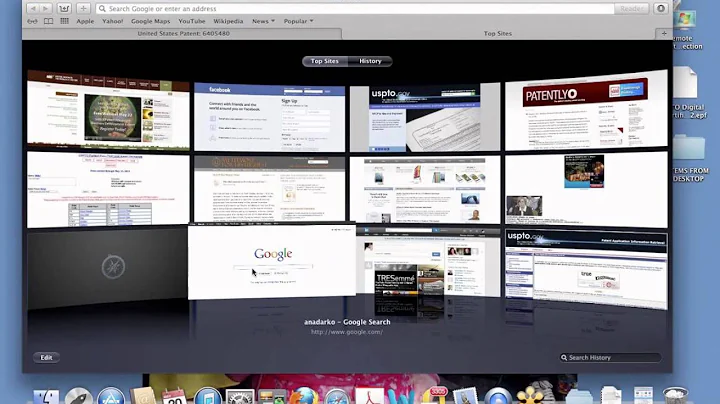The width and height of the screenshot is (720, 404).
Task: Focus the Search History field
Action: pyautogui.click(x=610, y=357)
